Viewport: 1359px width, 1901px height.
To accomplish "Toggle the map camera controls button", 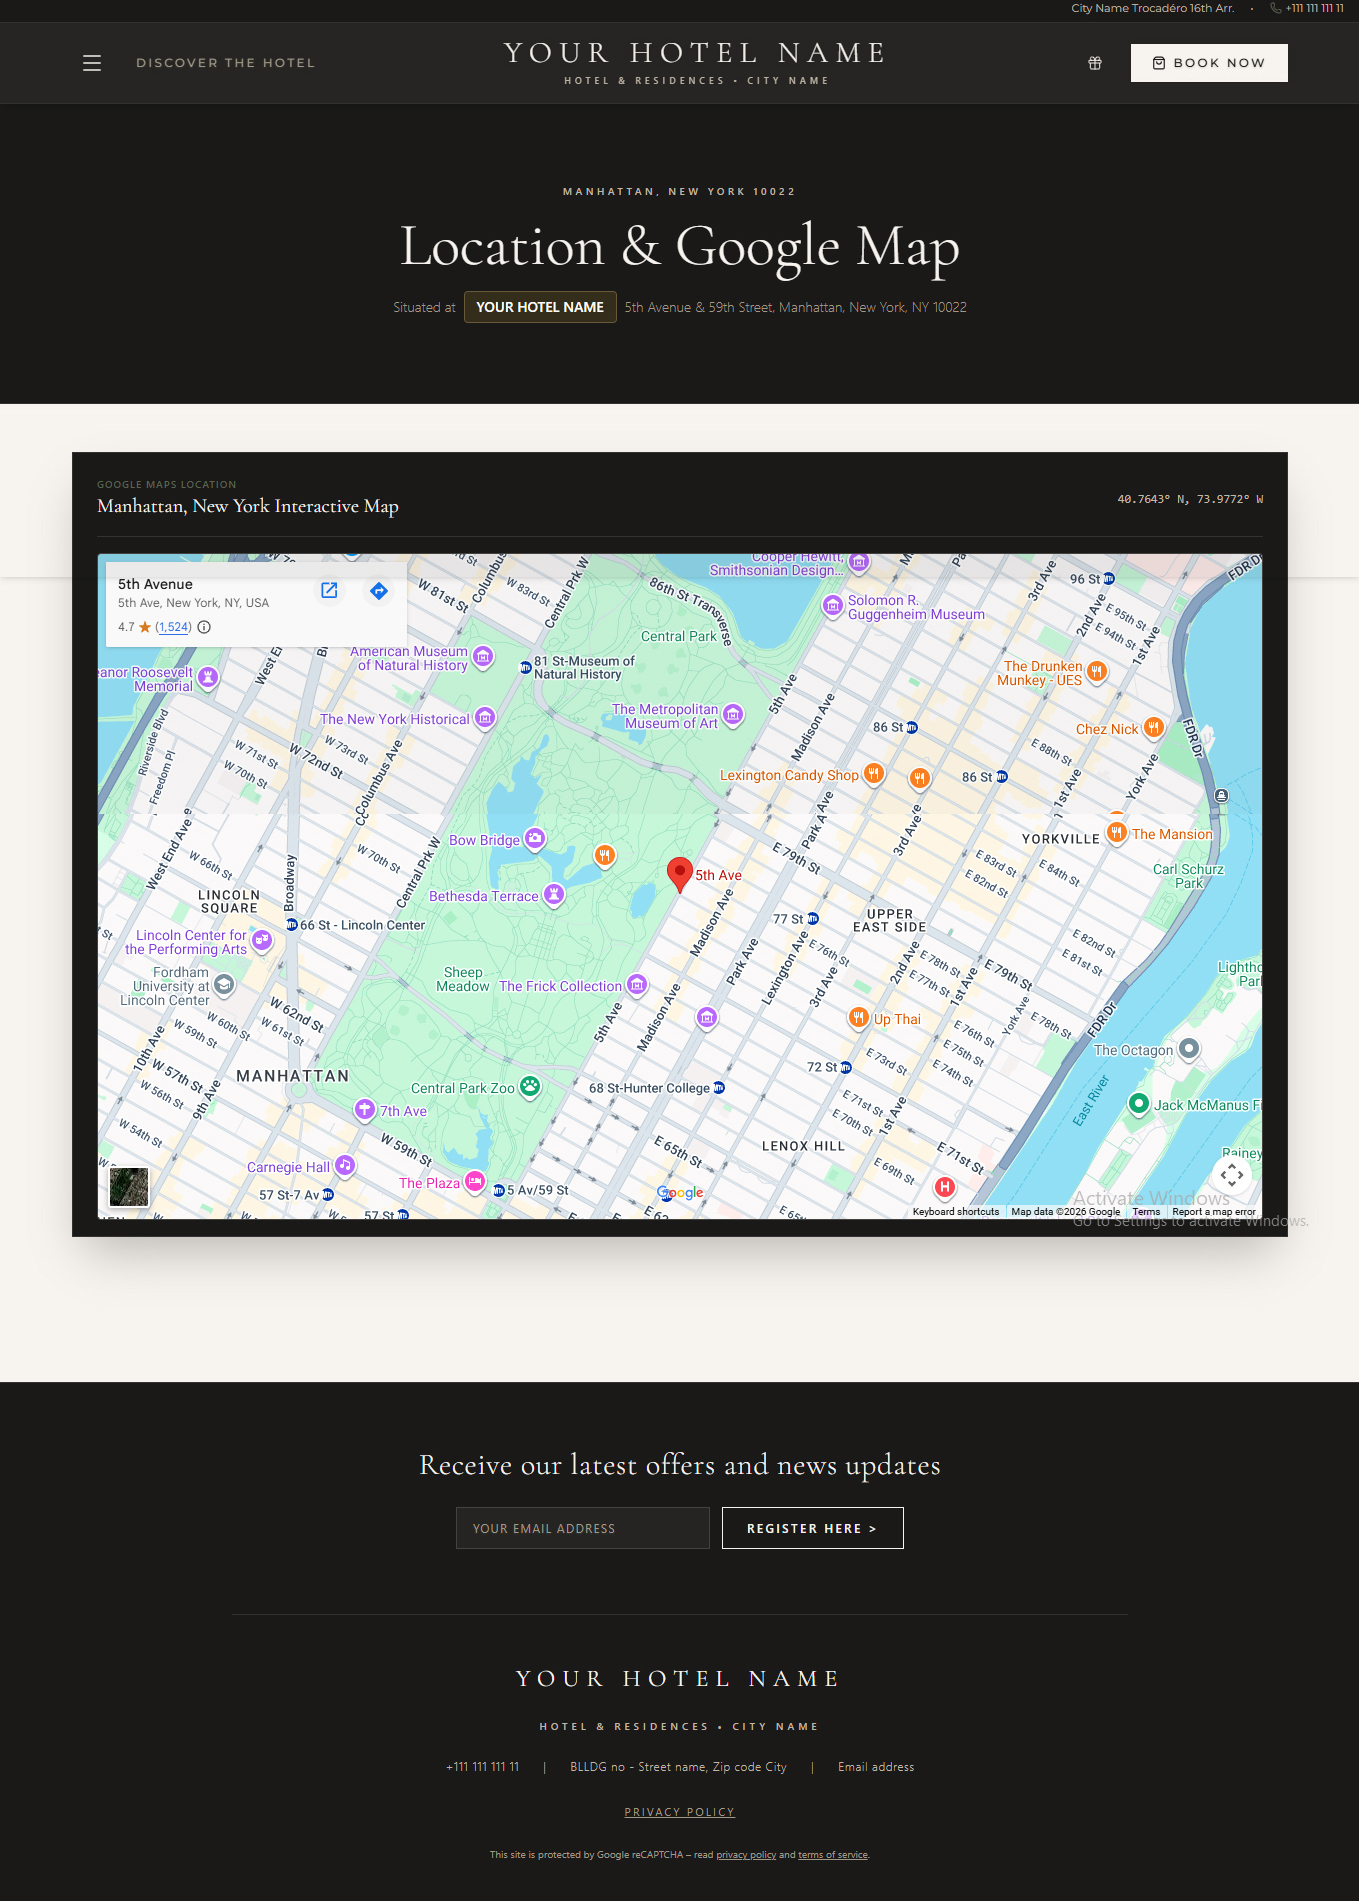I will tap(1232, 1175).
